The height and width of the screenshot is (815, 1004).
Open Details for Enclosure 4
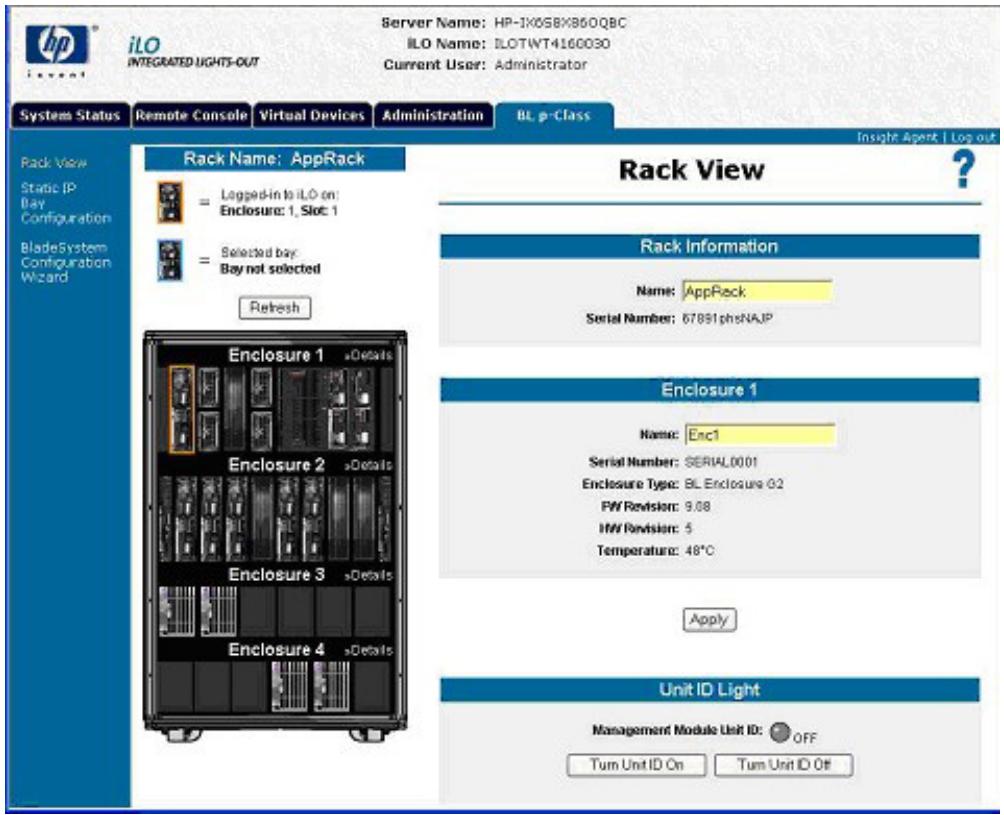coord(368,650)
